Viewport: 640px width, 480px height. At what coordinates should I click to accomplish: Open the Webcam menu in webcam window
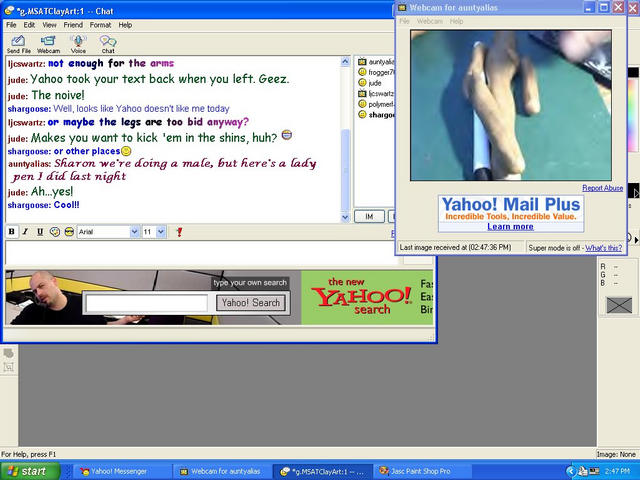429,21
